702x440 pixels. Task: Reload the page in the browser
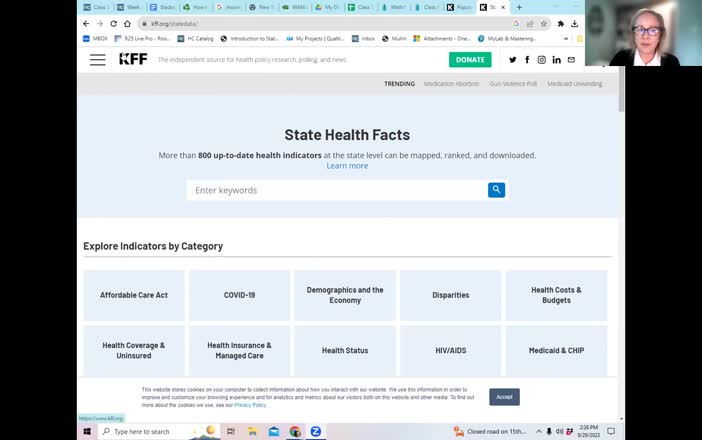click(114, 24)
